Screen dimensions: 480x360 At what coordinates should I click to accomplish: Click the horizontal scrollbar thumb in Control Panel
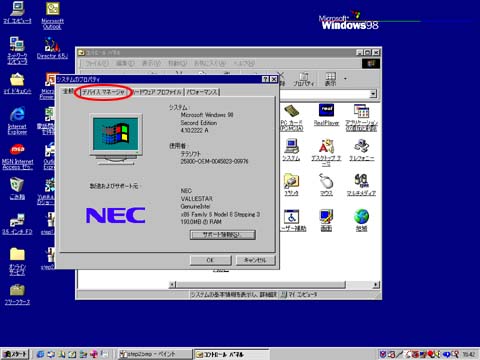pyautogui.click(x=261, y=285)
